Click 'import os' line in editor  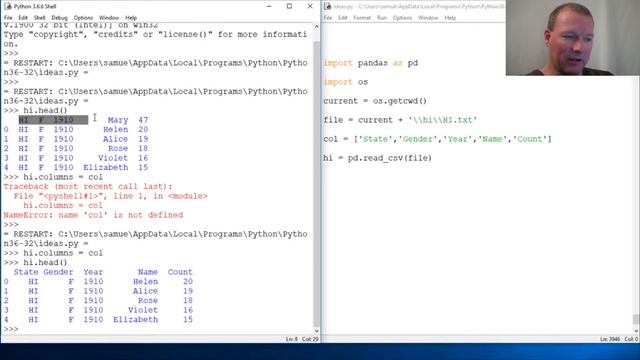click(x=346, y=82)
